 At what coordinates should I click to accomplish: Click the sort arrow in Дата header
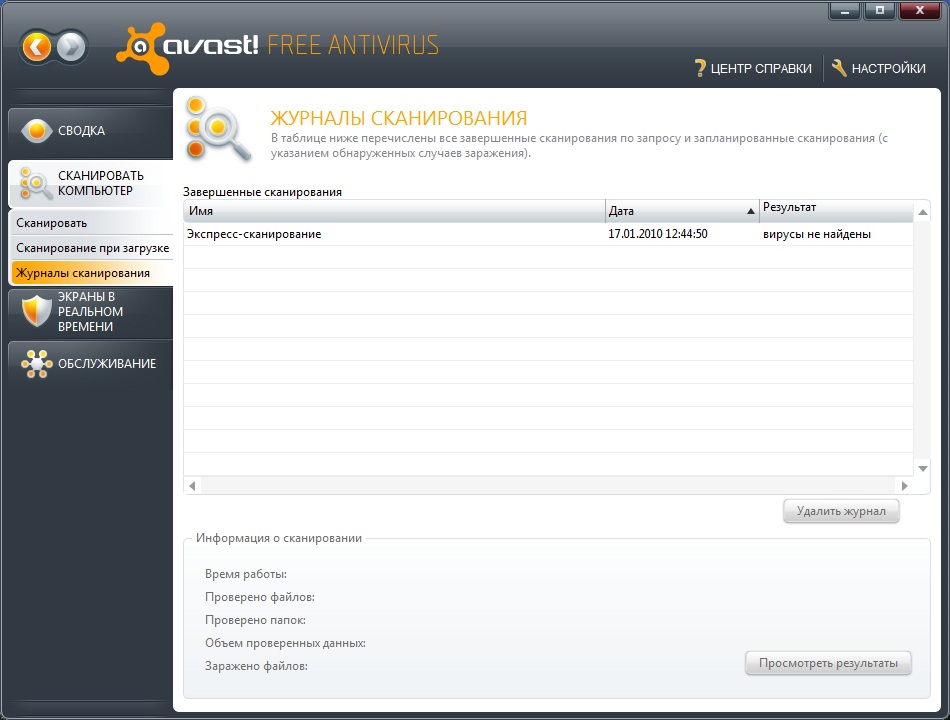[x=751, y=212]
